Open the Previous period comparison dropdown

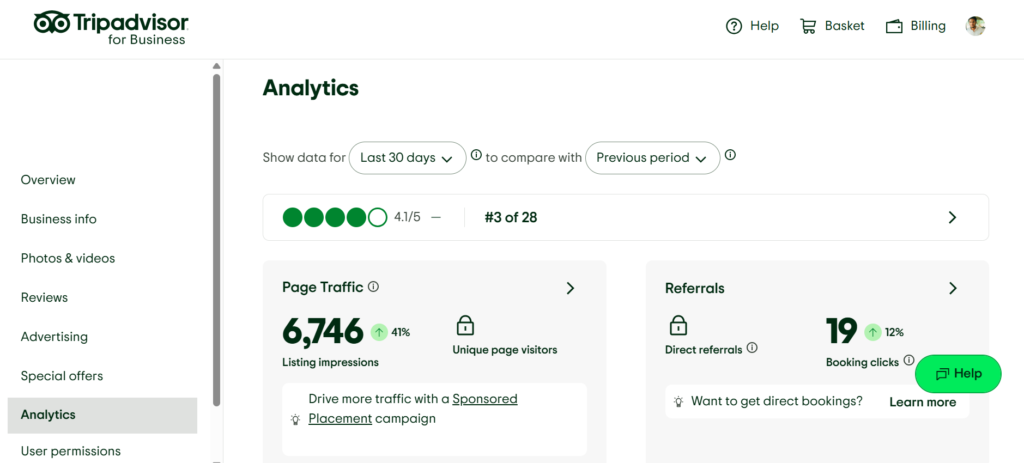click(652, 158)
